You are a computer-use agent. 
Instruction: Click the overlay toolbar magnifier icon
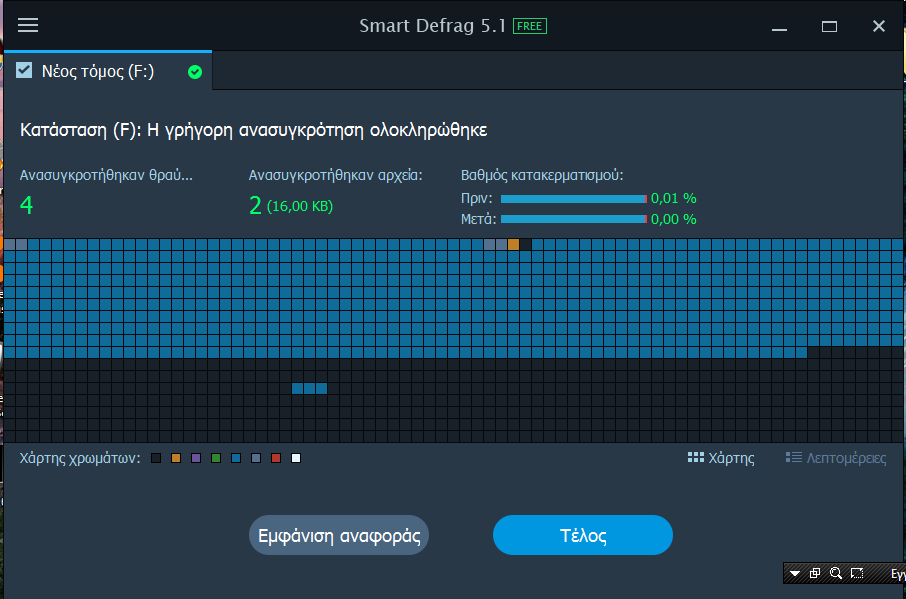click(836, 573)
